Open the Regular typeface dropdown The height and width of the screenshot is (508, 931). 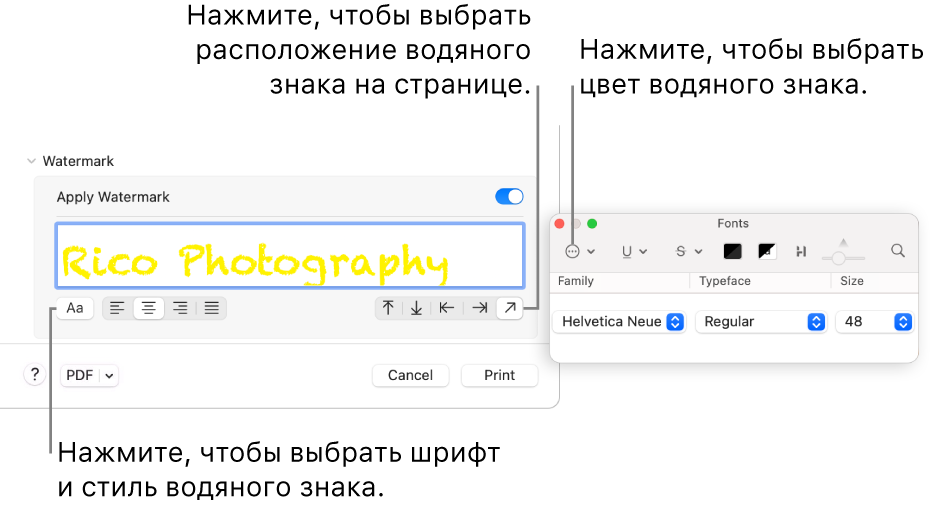[761, 322]
